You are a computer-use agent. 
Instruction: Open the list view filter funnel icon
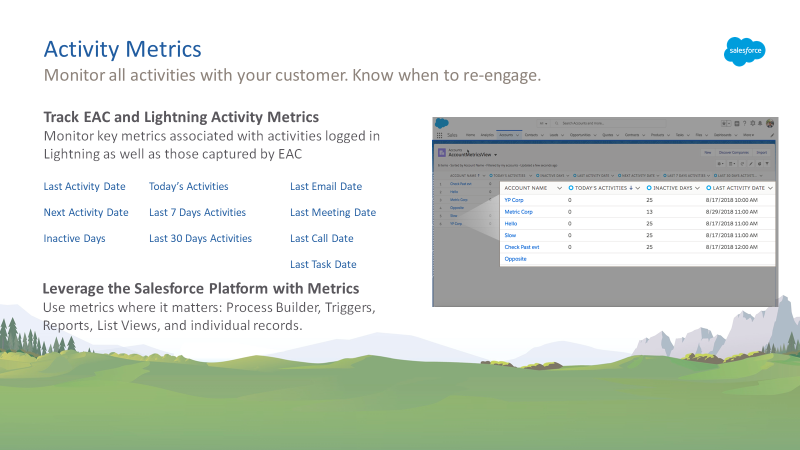767,164
